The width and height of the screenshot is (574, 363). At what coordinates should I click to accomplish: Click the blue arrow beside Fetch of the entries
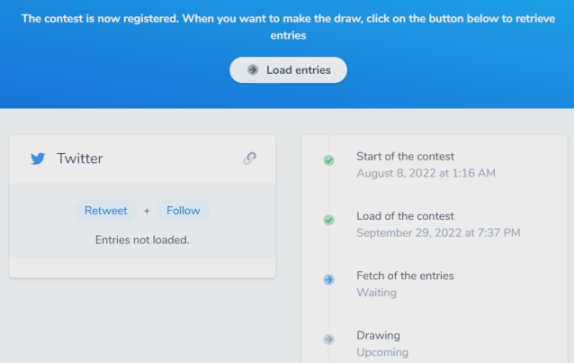329,280
